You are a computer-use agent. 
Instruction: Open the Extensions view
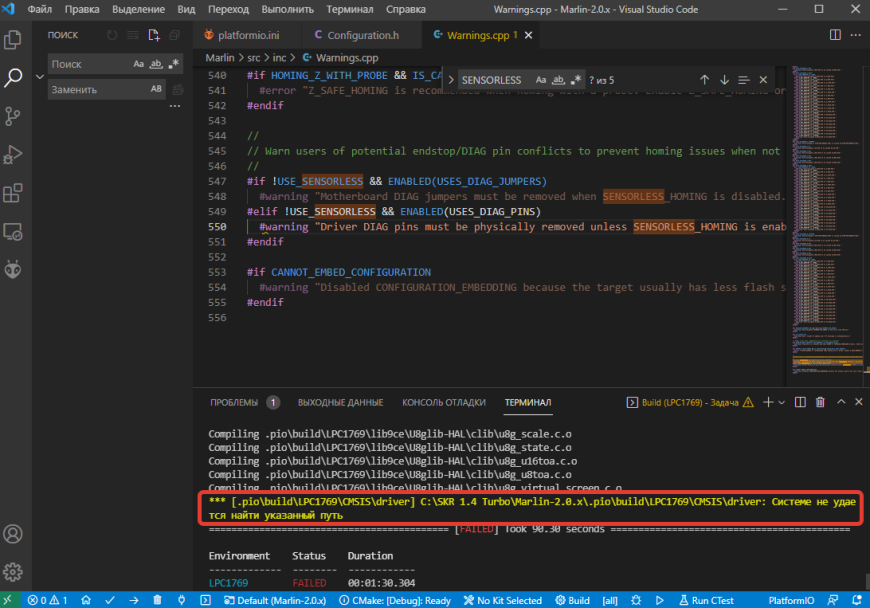(x=14, y=193)
